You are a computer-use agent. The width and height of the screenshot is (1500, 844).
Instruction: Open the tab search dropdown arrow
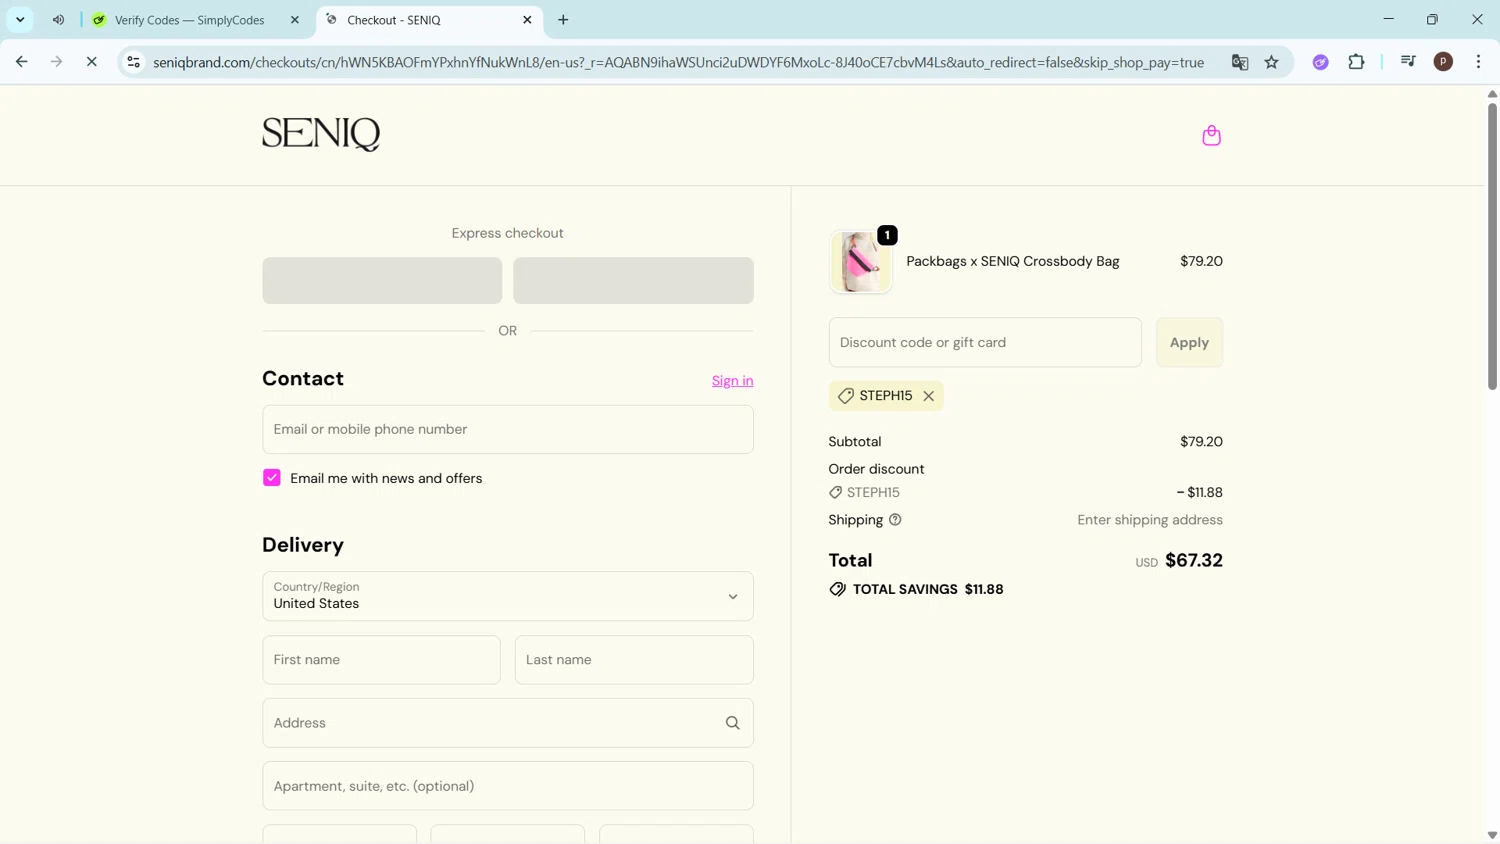[x=20, y=20]
